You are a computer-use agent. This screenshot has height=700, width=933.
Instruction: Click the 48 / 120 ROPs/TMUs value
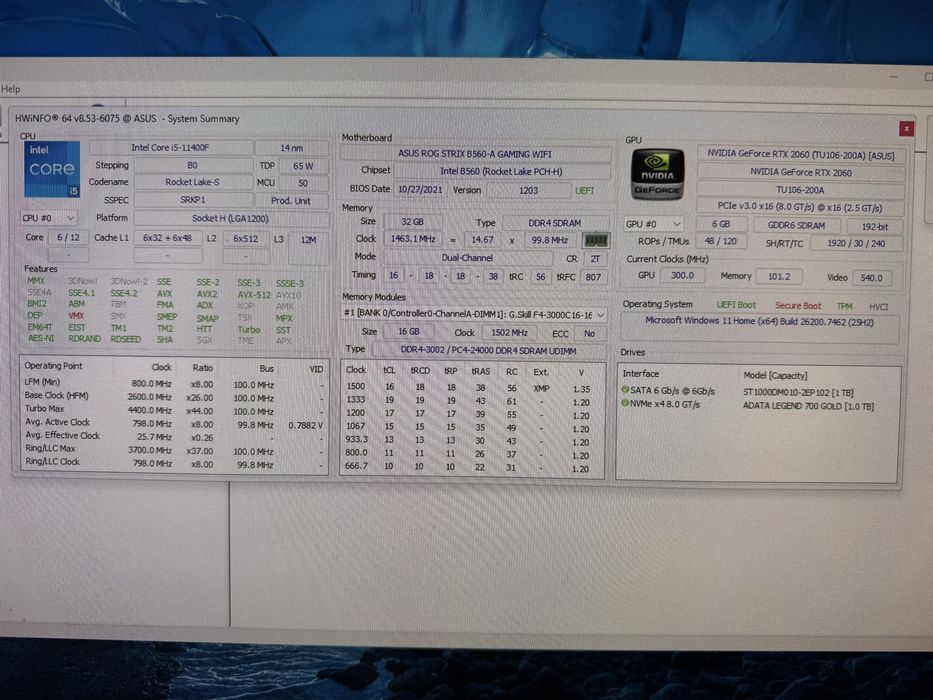[721, 242]
